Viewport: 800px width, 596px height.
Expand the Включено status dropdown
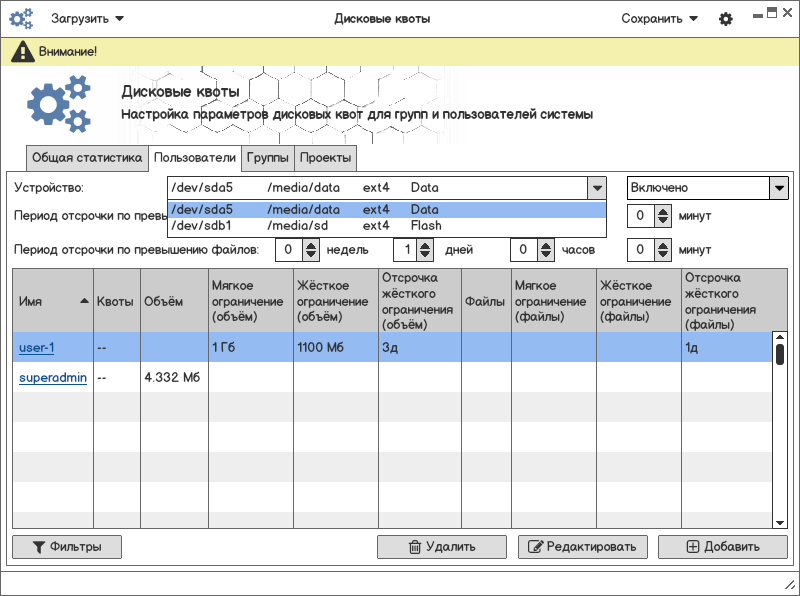click(x=779, y=188)
